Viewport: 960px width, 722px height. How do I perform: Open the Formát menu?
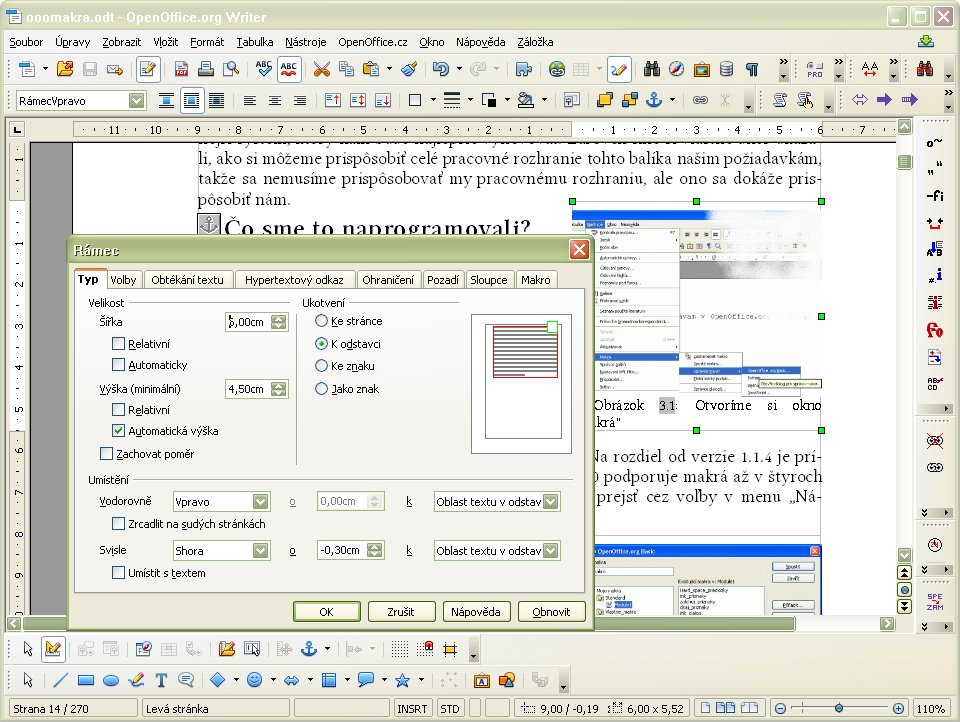tap(207, 42)
